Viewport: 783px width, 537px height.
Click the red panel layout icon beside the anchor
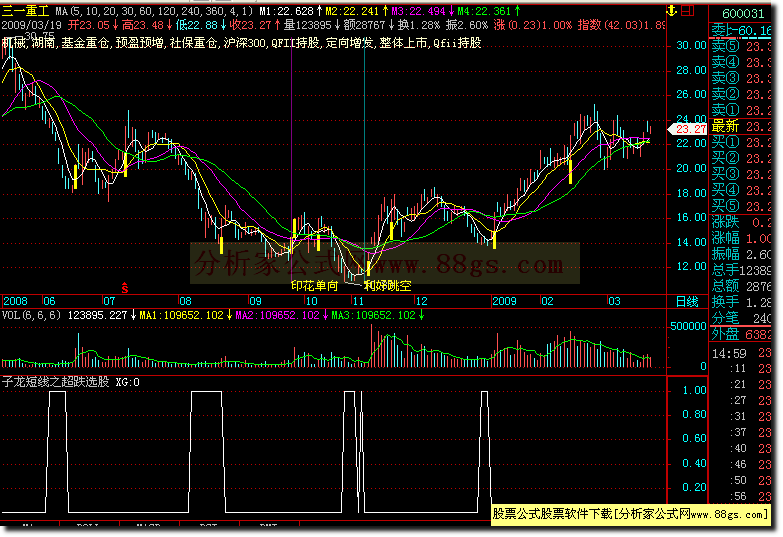[x=688, y=10]
